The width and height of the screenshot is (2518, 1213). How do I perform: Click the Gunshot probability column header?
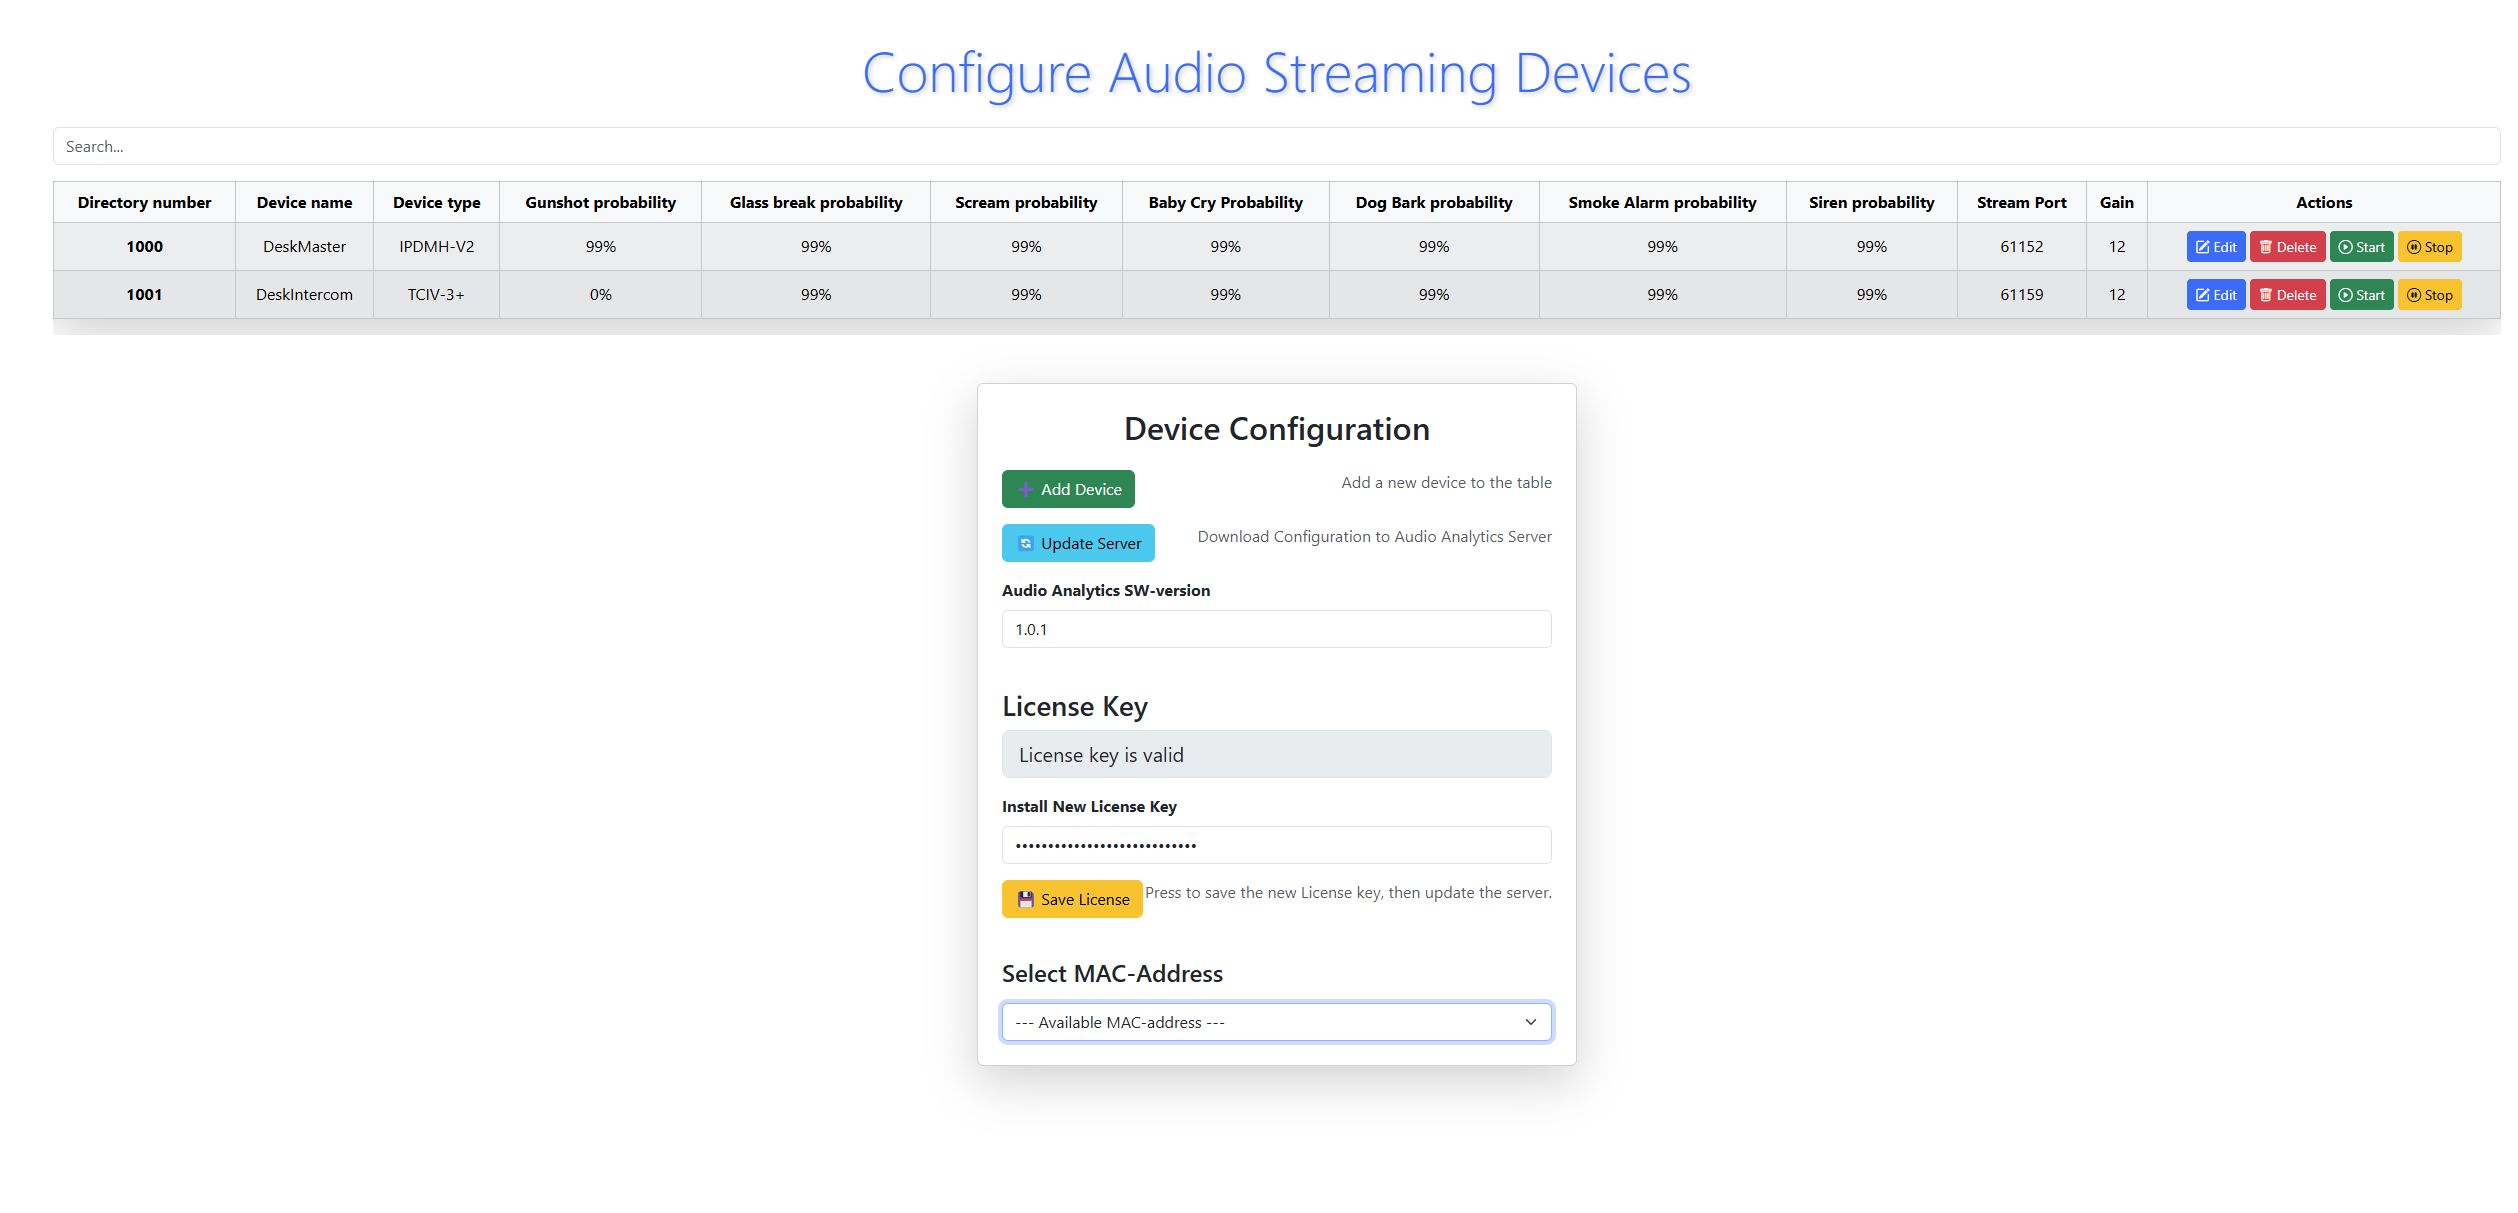pyautogui.click(x=600, y=202)
